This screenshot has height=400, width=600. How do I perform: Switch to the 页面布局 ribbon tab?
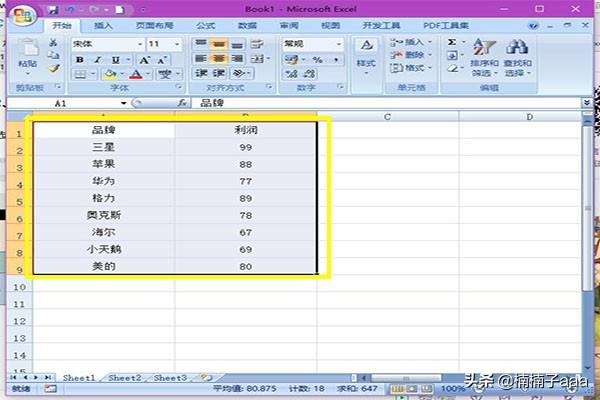click(155, 26)
